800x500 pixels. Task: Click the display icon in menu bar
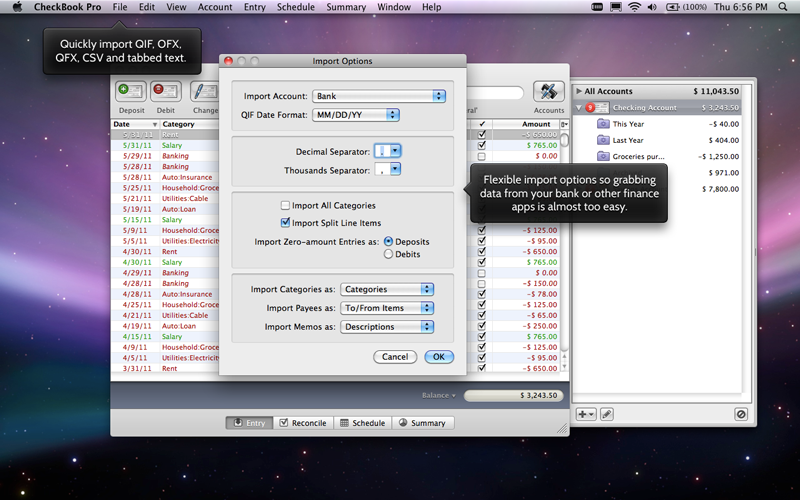[616, 7]
